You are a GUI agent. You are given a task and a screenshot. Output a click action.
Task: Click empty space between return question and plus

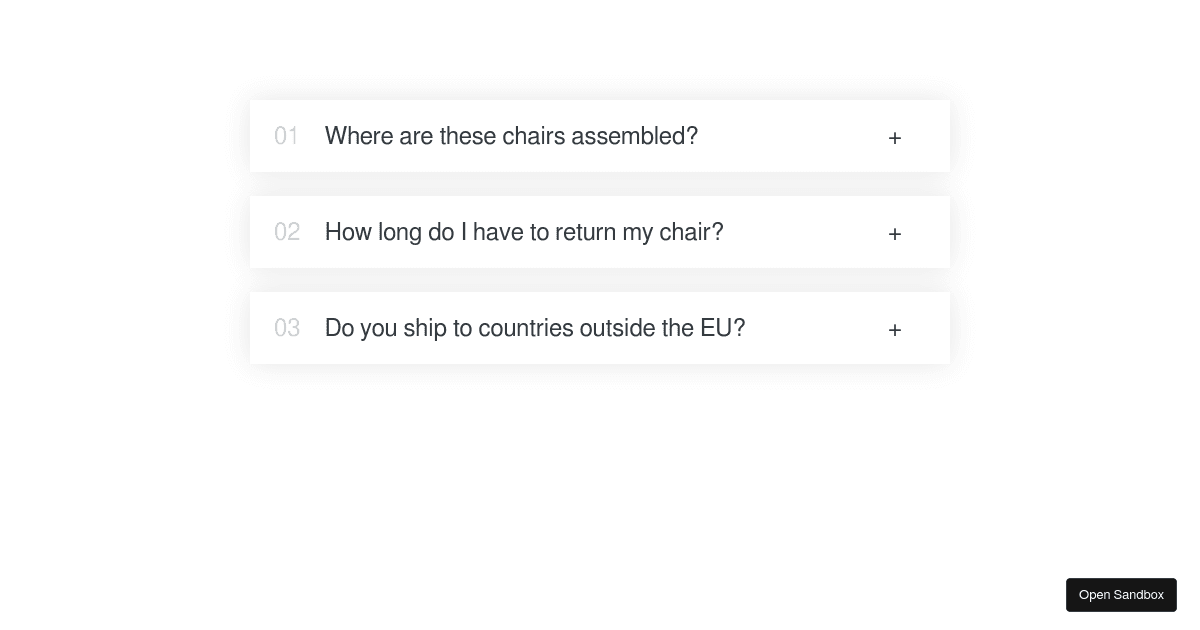[x=805, y=232]
